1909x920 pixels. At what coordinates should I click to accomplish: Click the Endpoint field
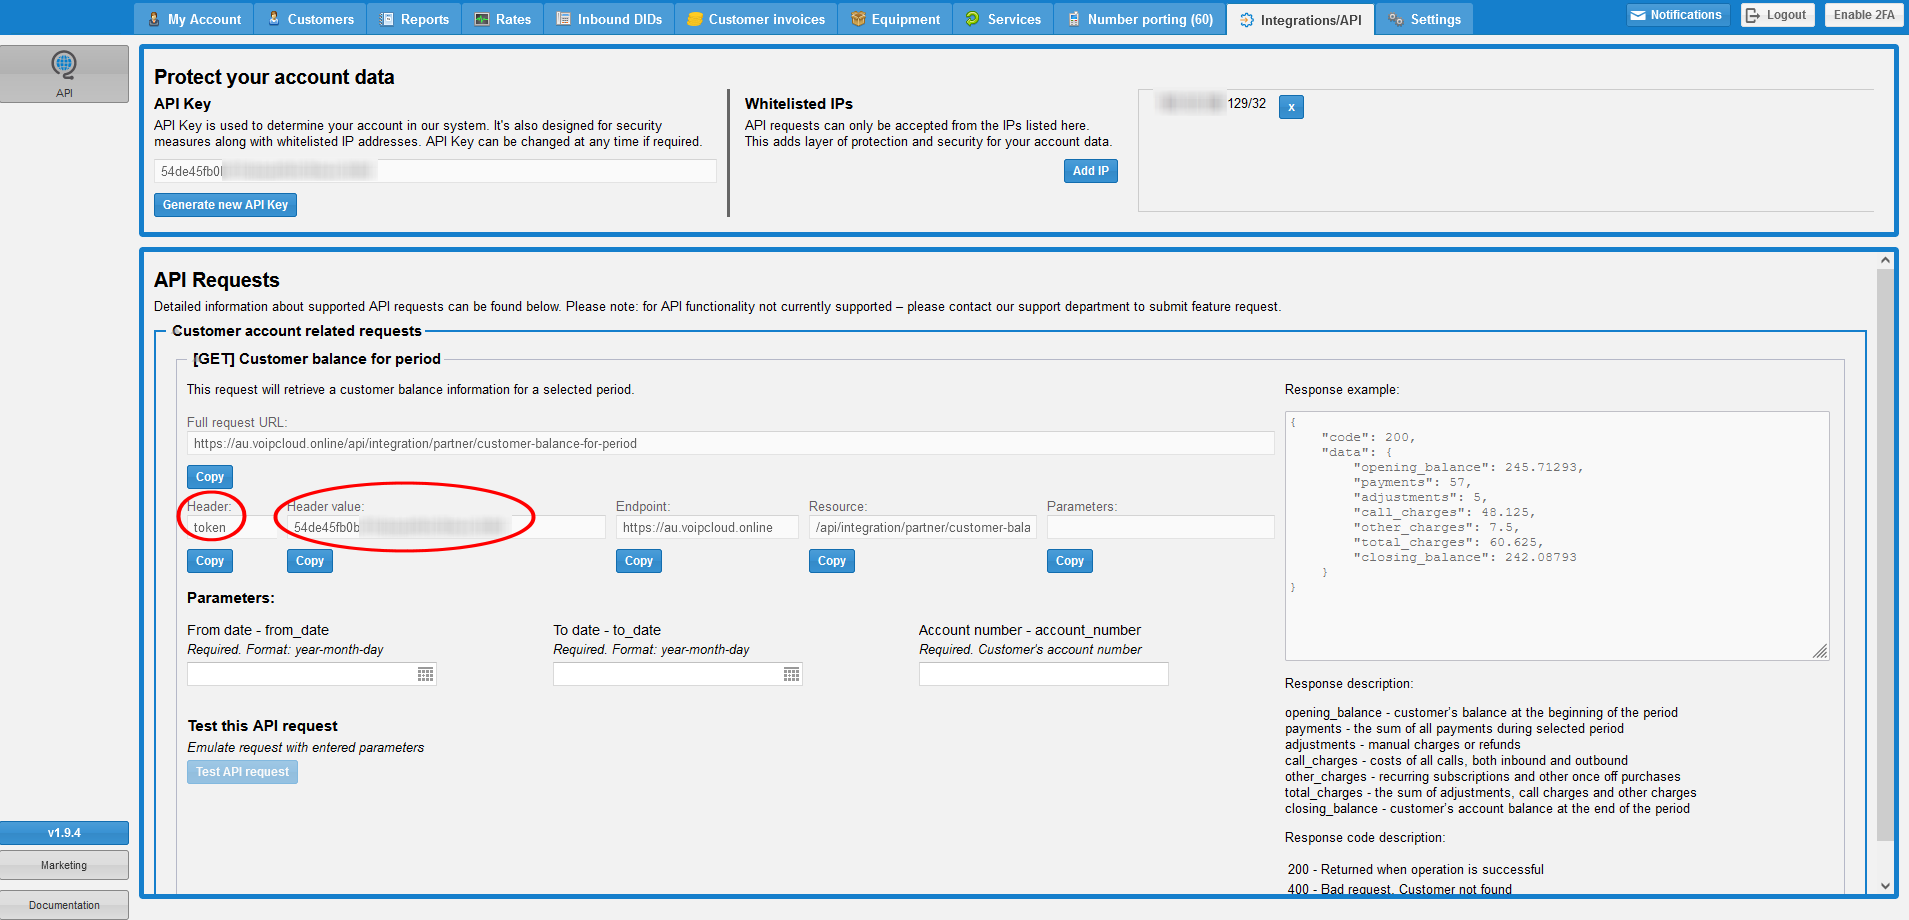[707, 527]
